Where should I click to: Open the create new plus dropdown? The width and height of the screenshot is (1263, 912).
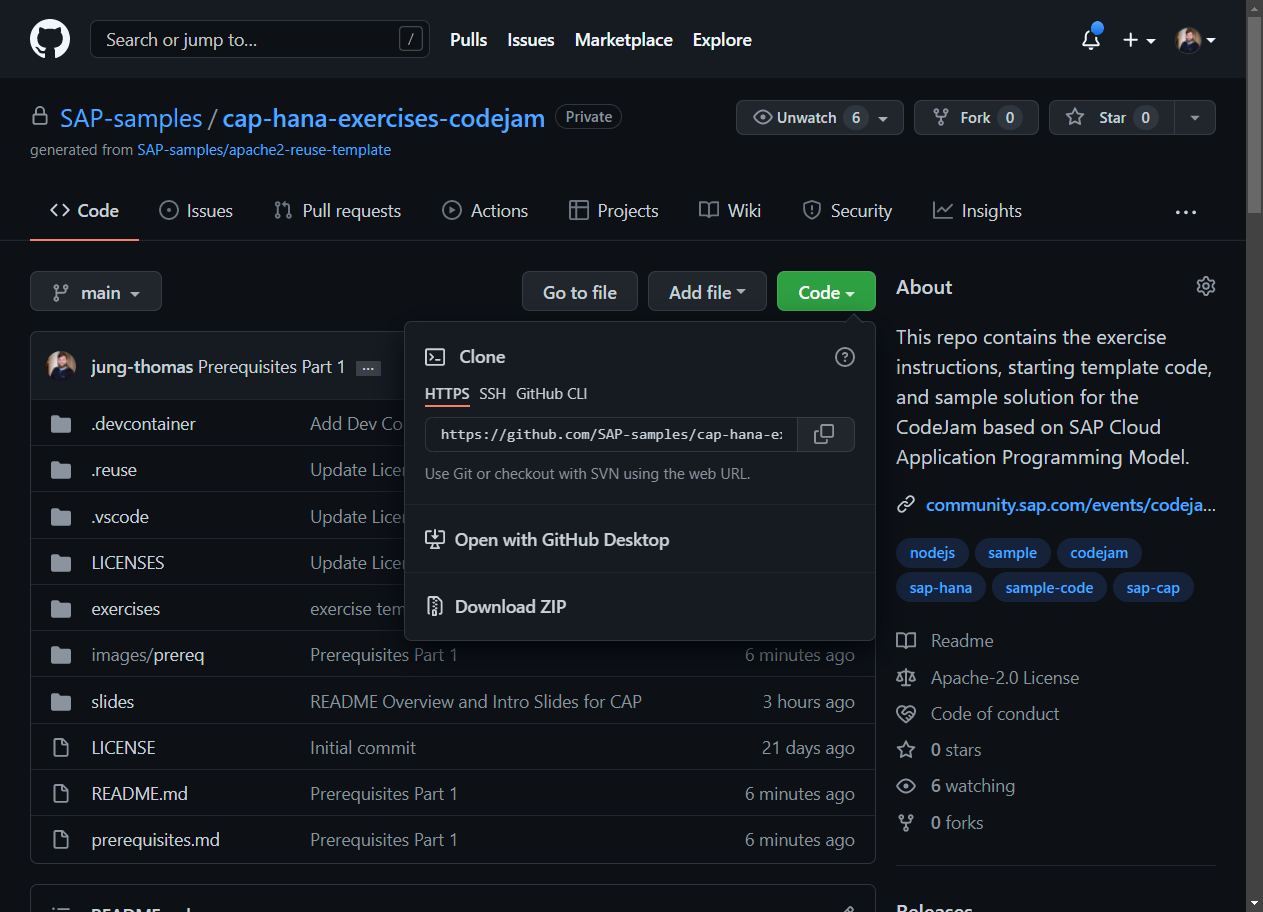point(1138,40)
